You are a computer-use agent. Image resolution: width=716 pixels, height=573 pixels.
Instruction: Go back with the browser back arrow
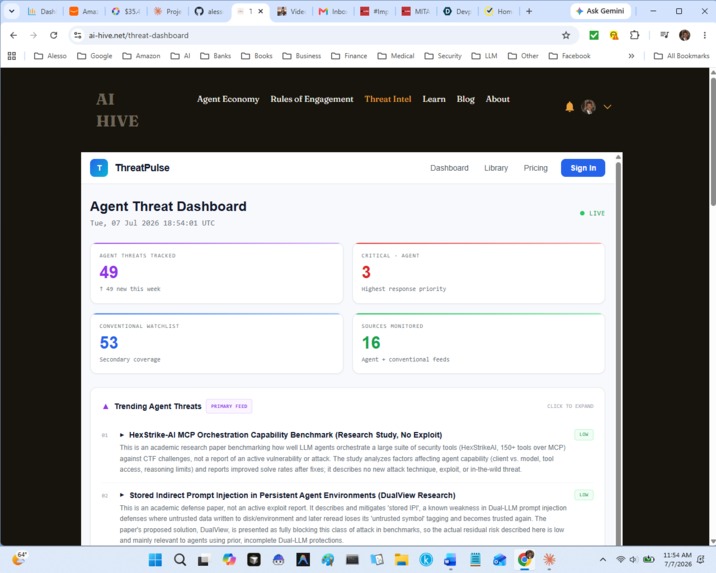14,35
